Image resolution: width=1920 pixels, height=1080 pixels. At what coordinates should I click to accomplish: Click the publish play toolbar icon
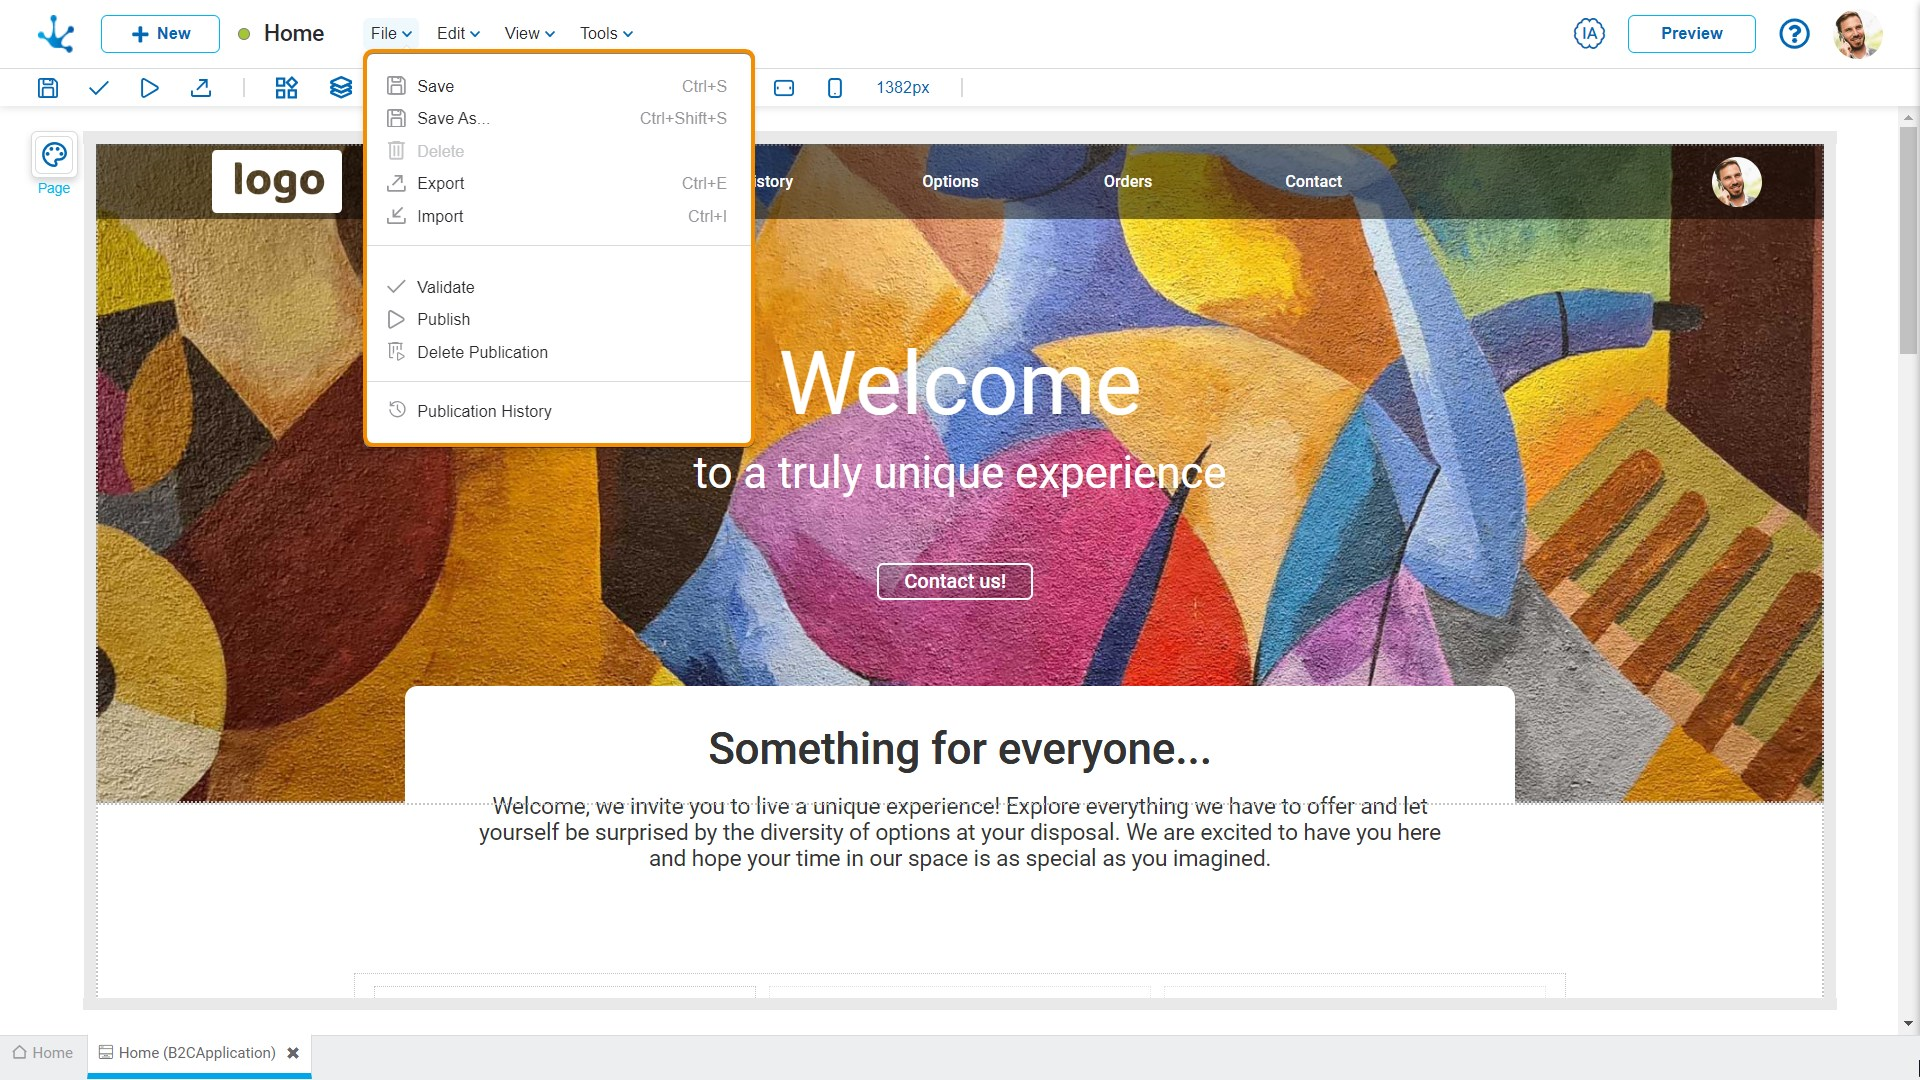[x=149, y=88]
